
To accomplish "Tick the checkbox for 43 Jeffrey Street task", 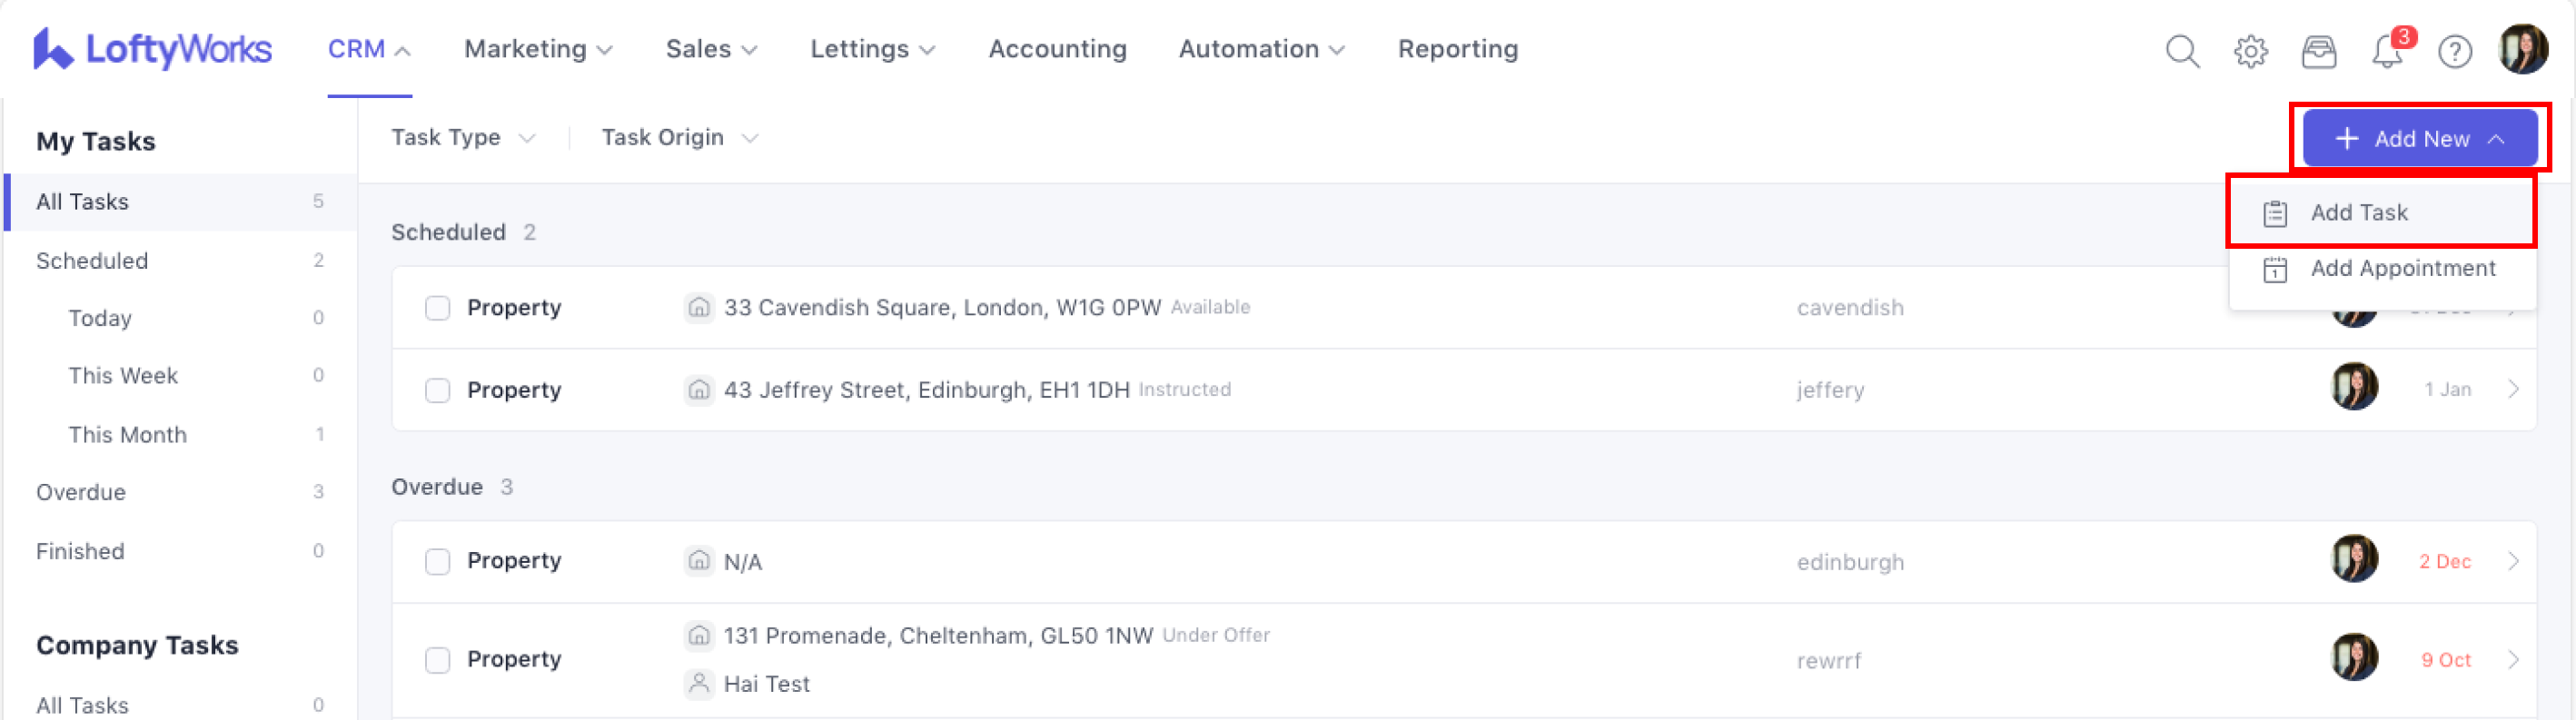I will 437,390.
